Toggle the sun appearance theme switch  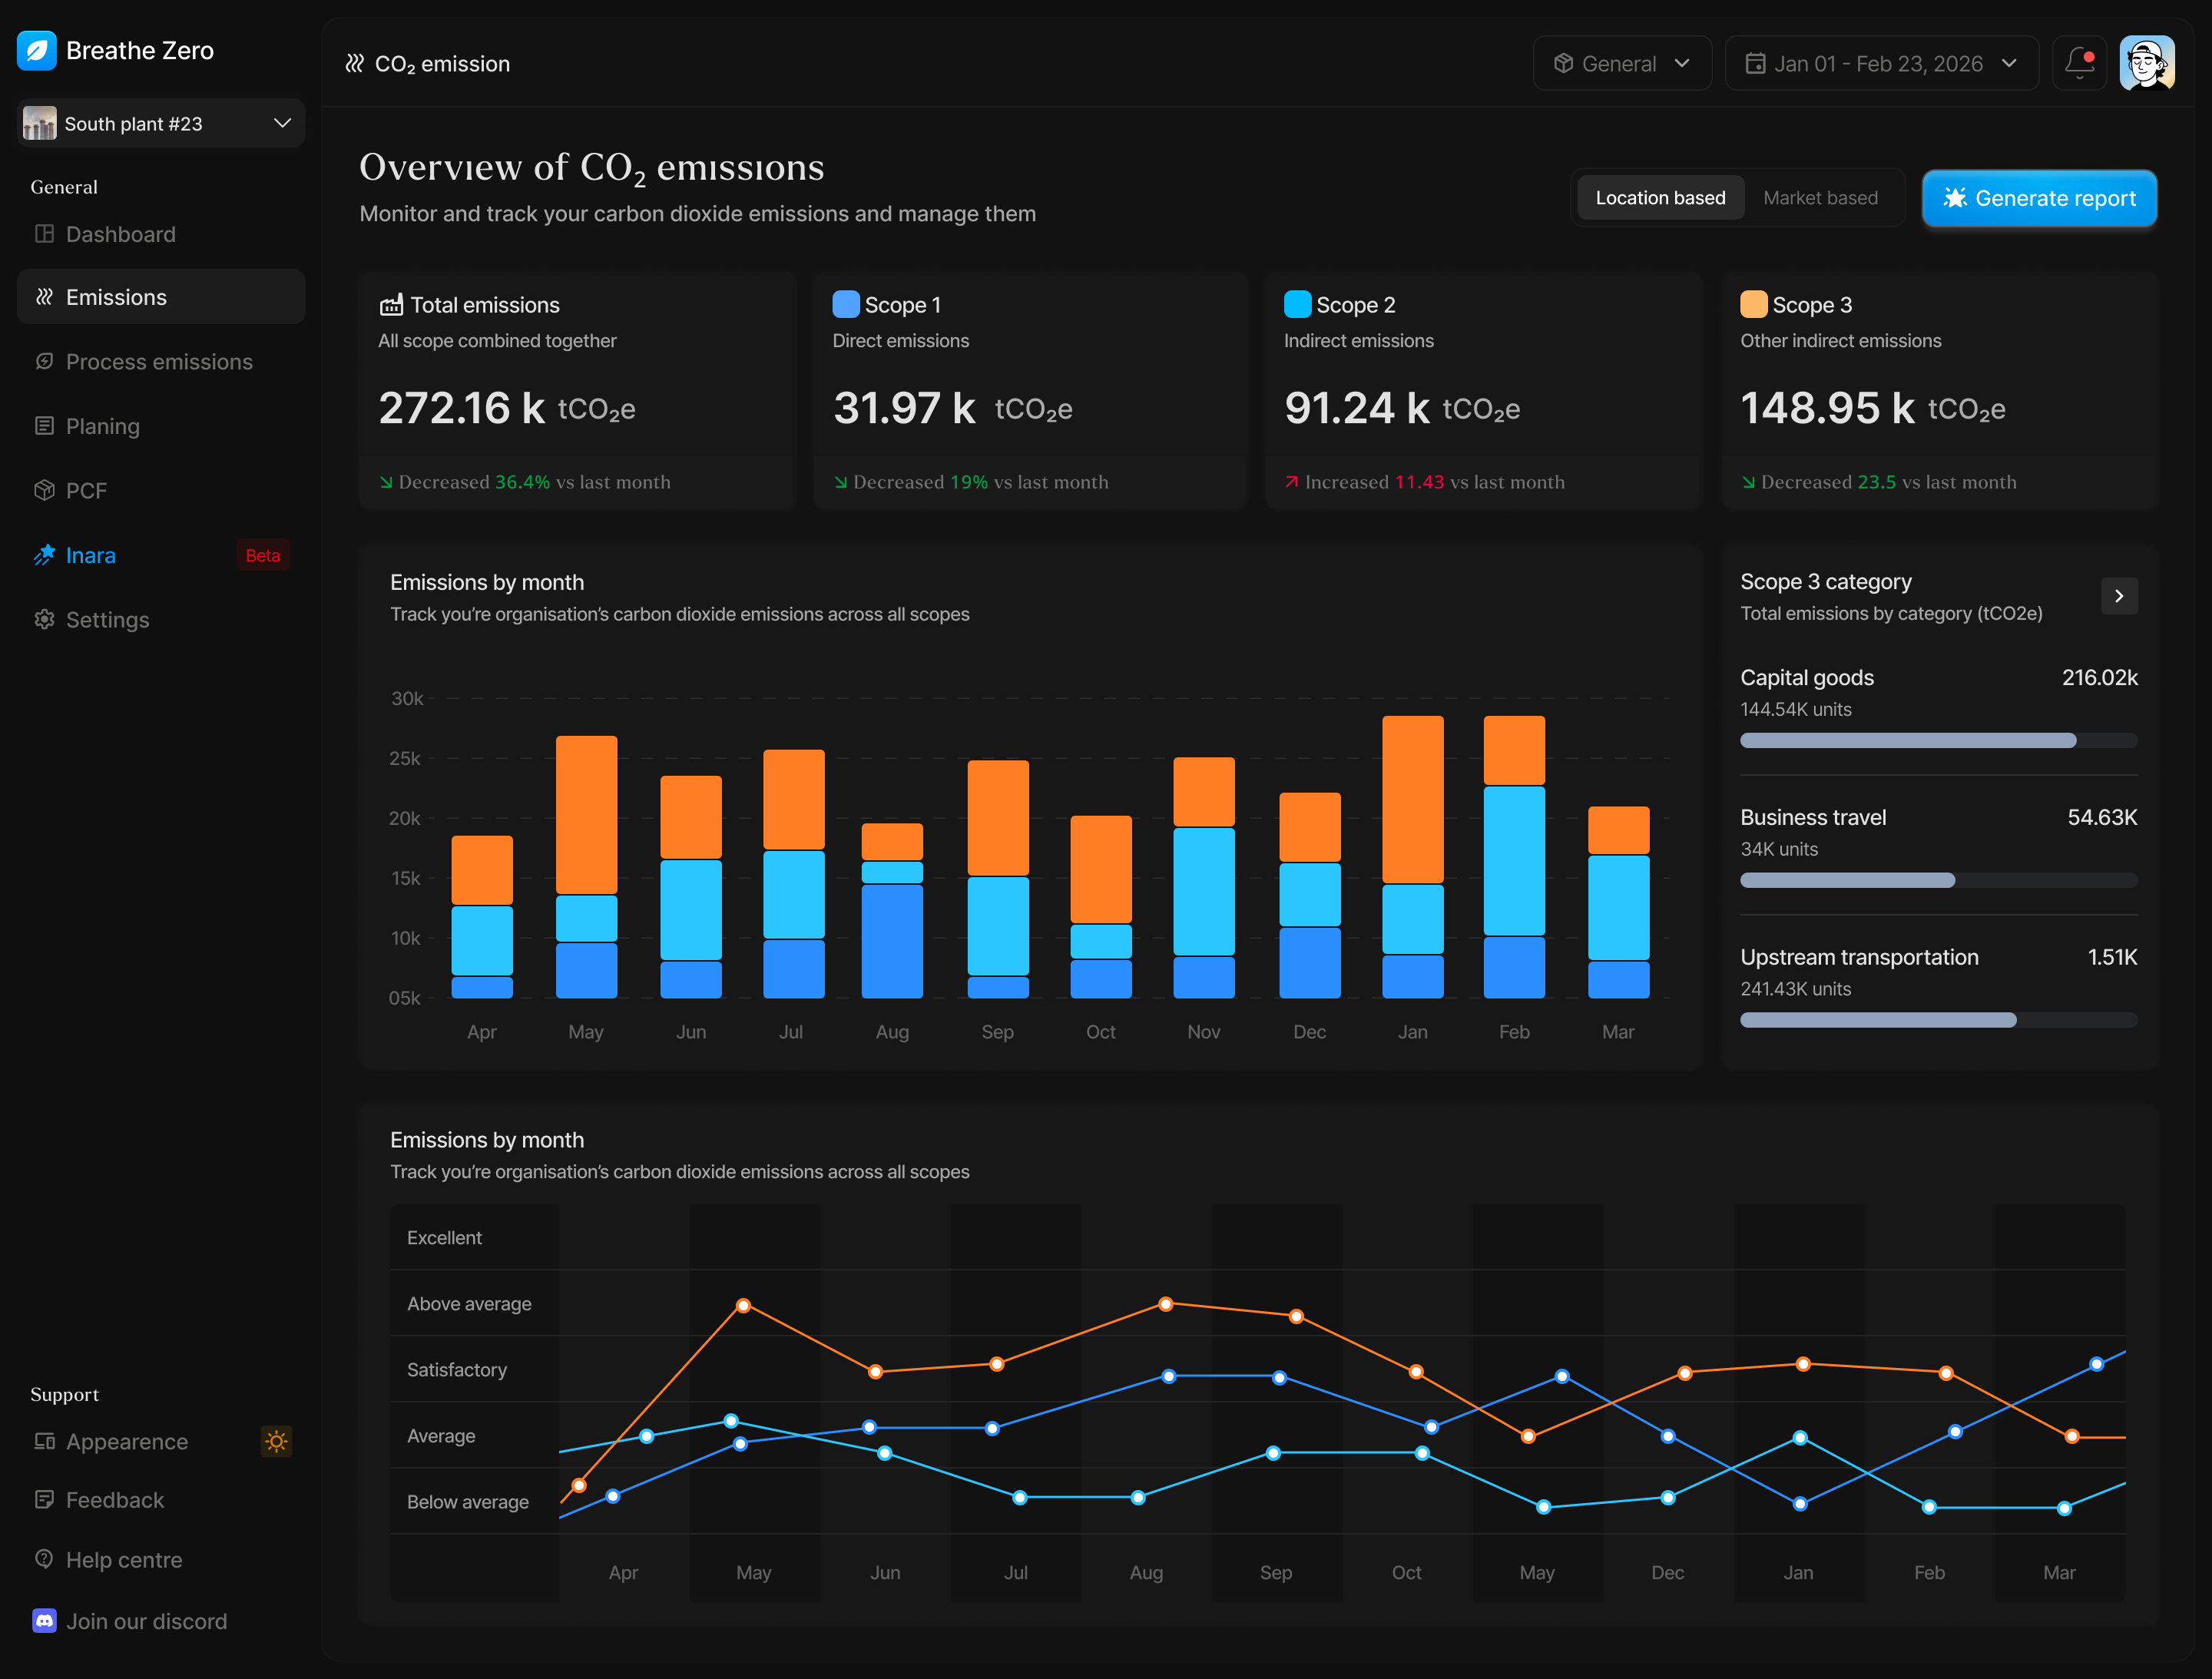coord(277,1441)
